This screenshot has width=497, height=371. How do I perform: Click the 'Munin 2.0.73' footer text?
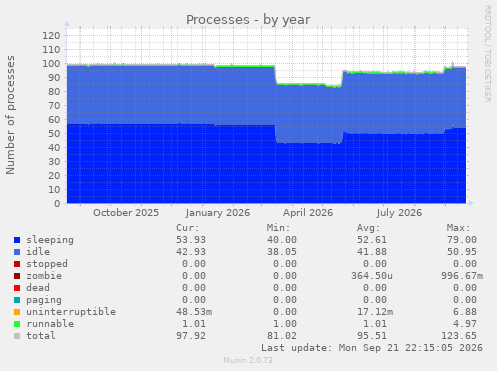click(x=248, y=360)
